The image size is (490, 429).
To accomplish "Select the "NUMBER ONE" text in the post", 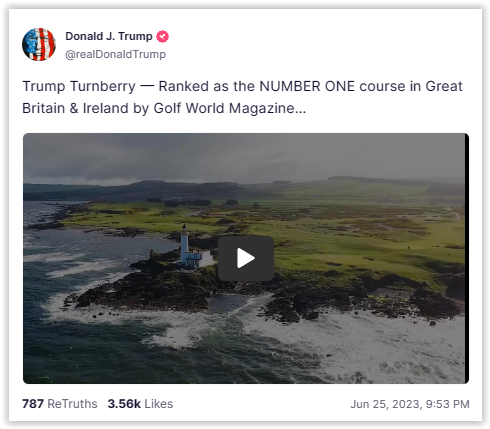I will pos(307,86).
